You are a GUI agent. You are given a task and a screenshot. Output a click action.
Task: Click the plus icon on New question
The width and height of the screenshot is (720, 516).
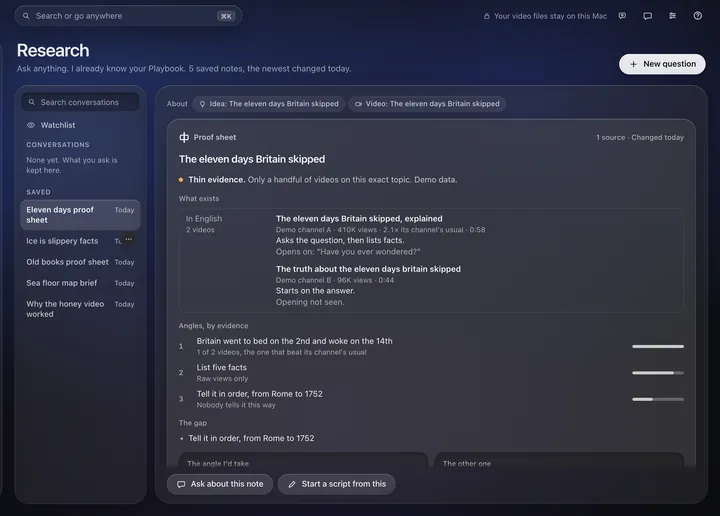tap(633, 64)
